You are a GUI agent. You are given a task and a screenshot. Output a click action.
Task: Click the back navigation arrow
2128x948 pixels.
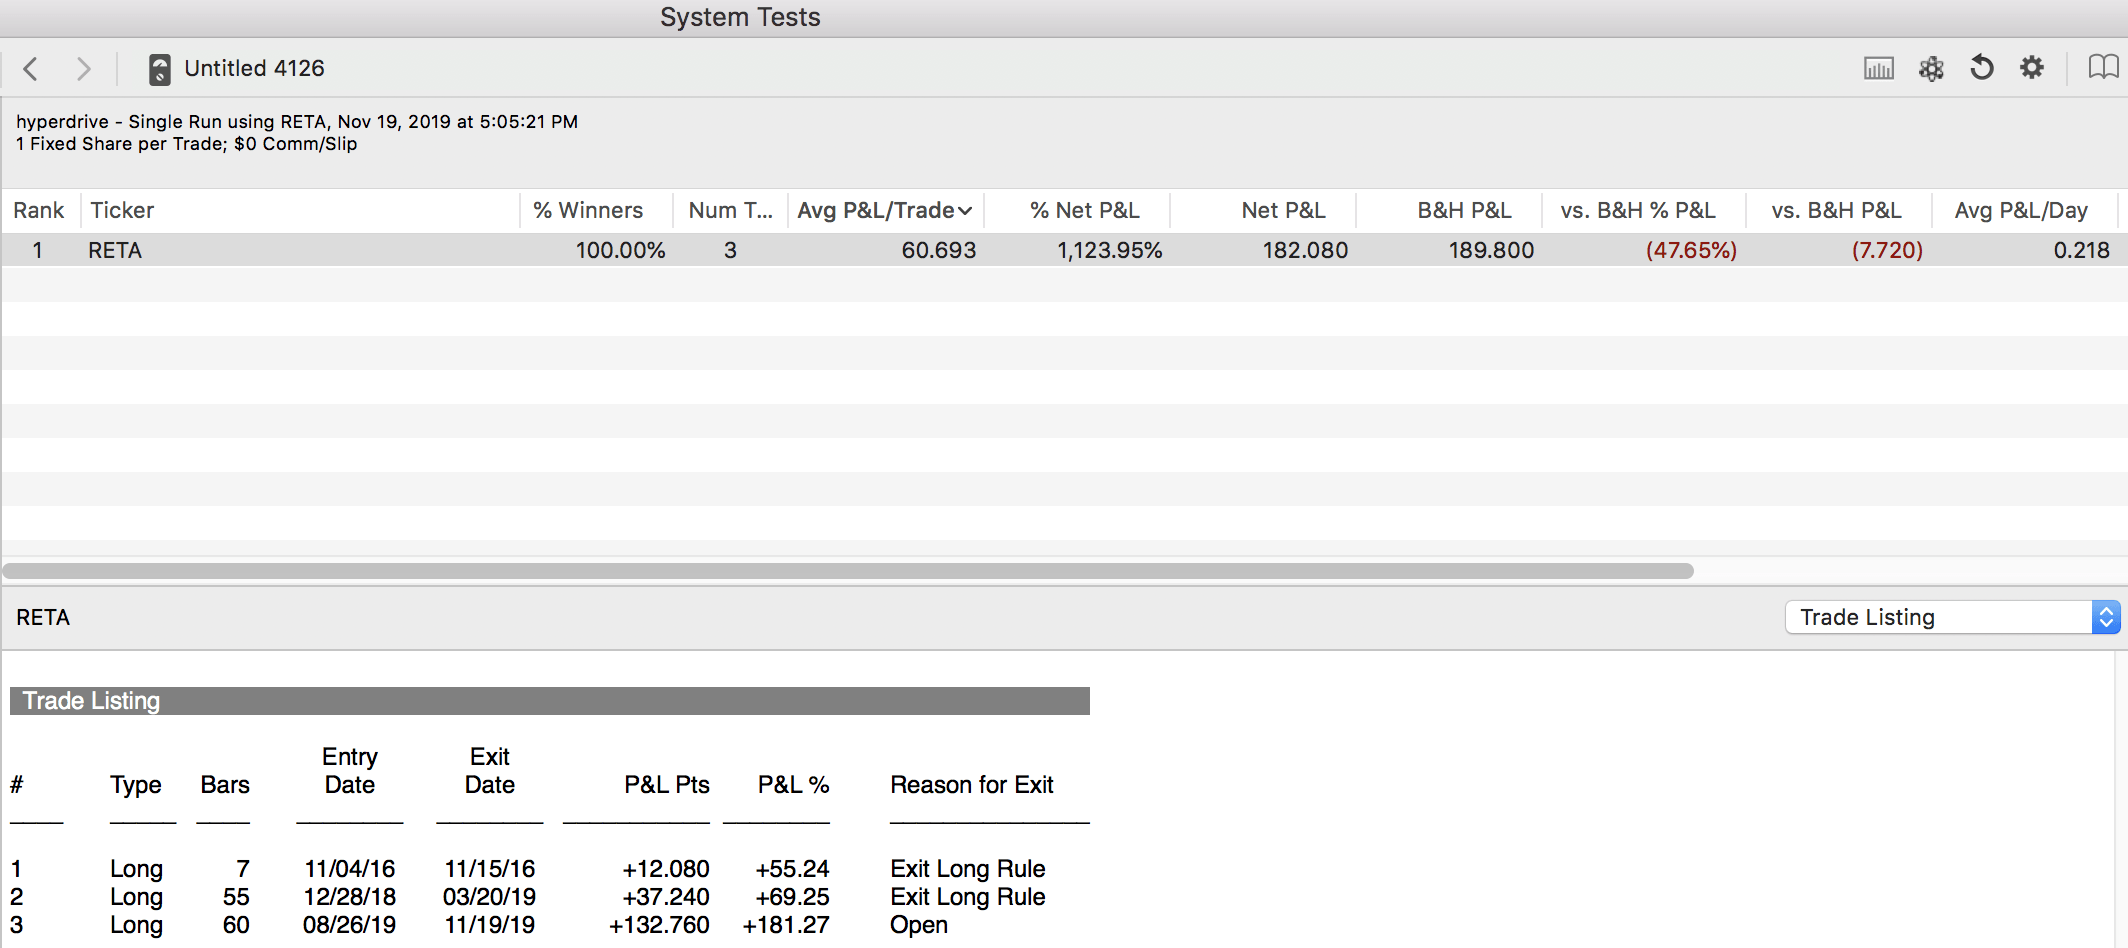(x=31, y=69)
